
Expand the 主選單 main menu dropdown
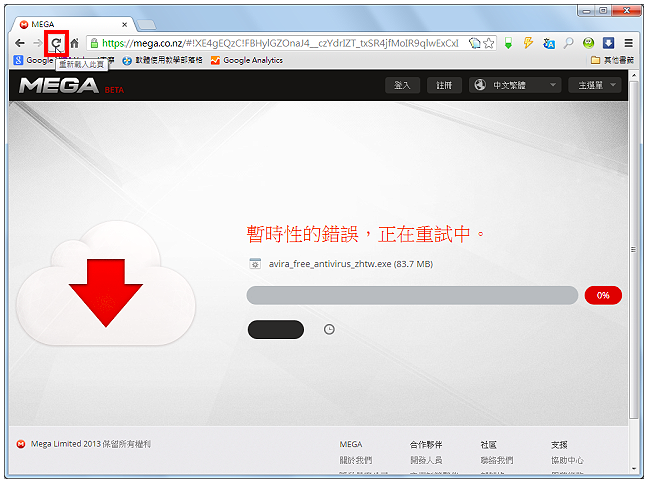coord(595,85)
